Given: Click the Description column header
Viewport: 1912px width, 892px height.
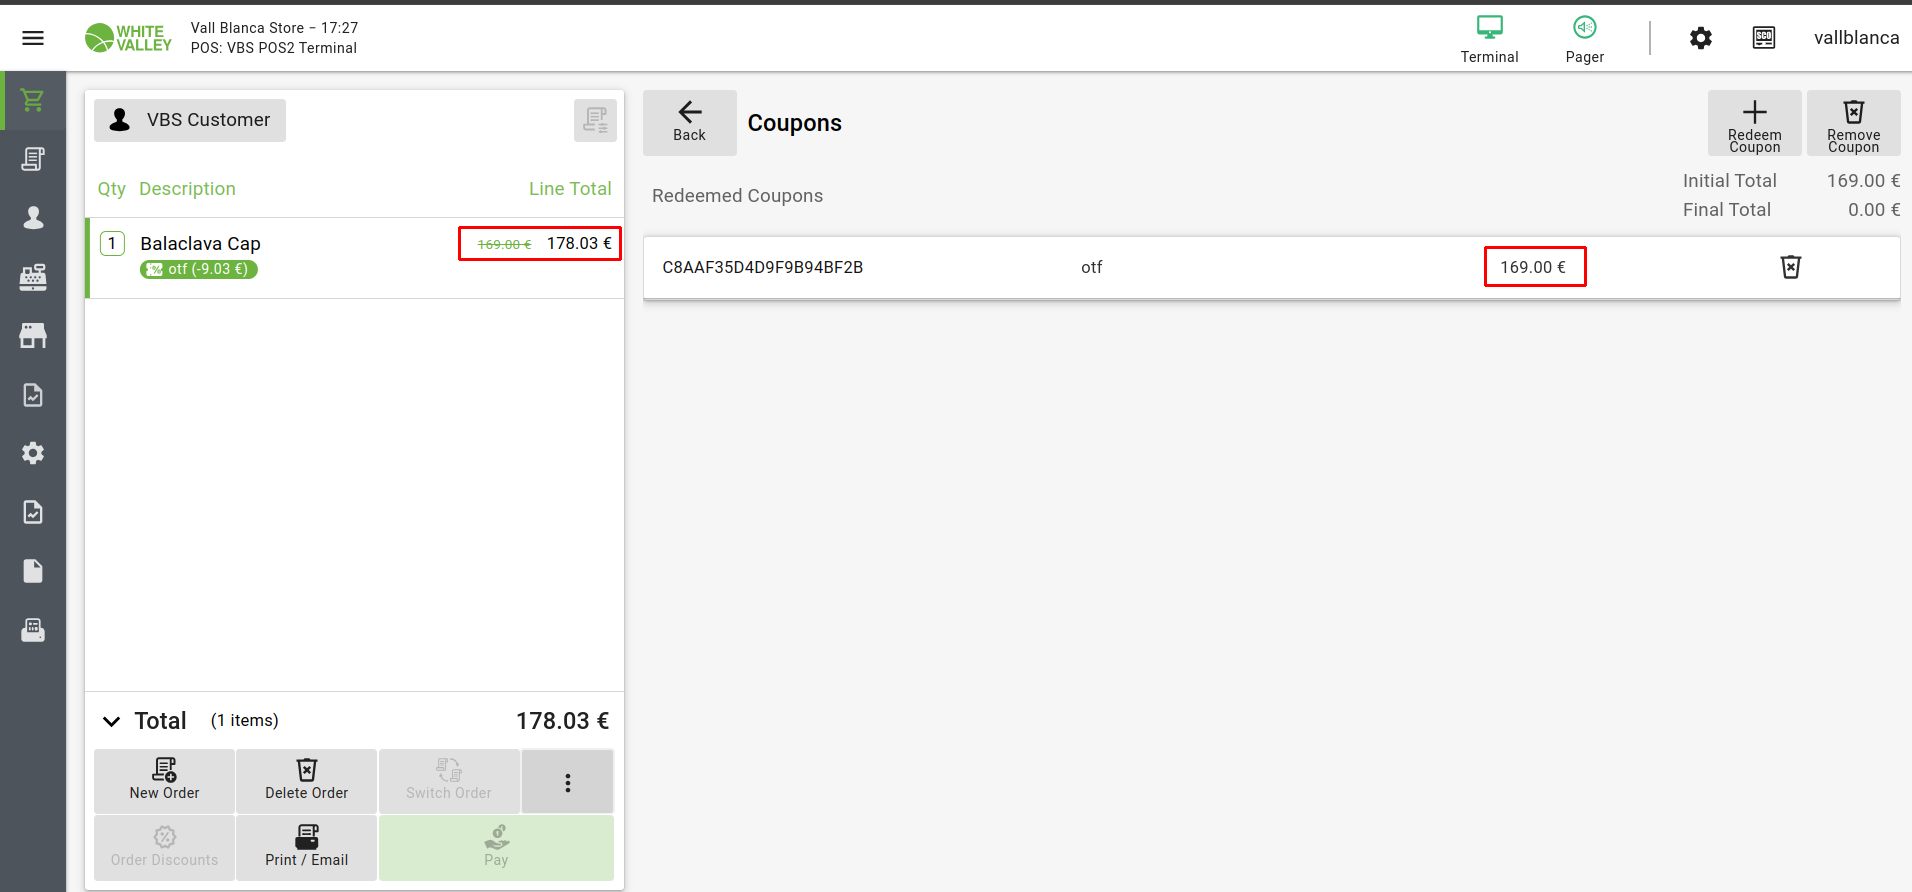Looking at the screenshot, I should (187, 189).
